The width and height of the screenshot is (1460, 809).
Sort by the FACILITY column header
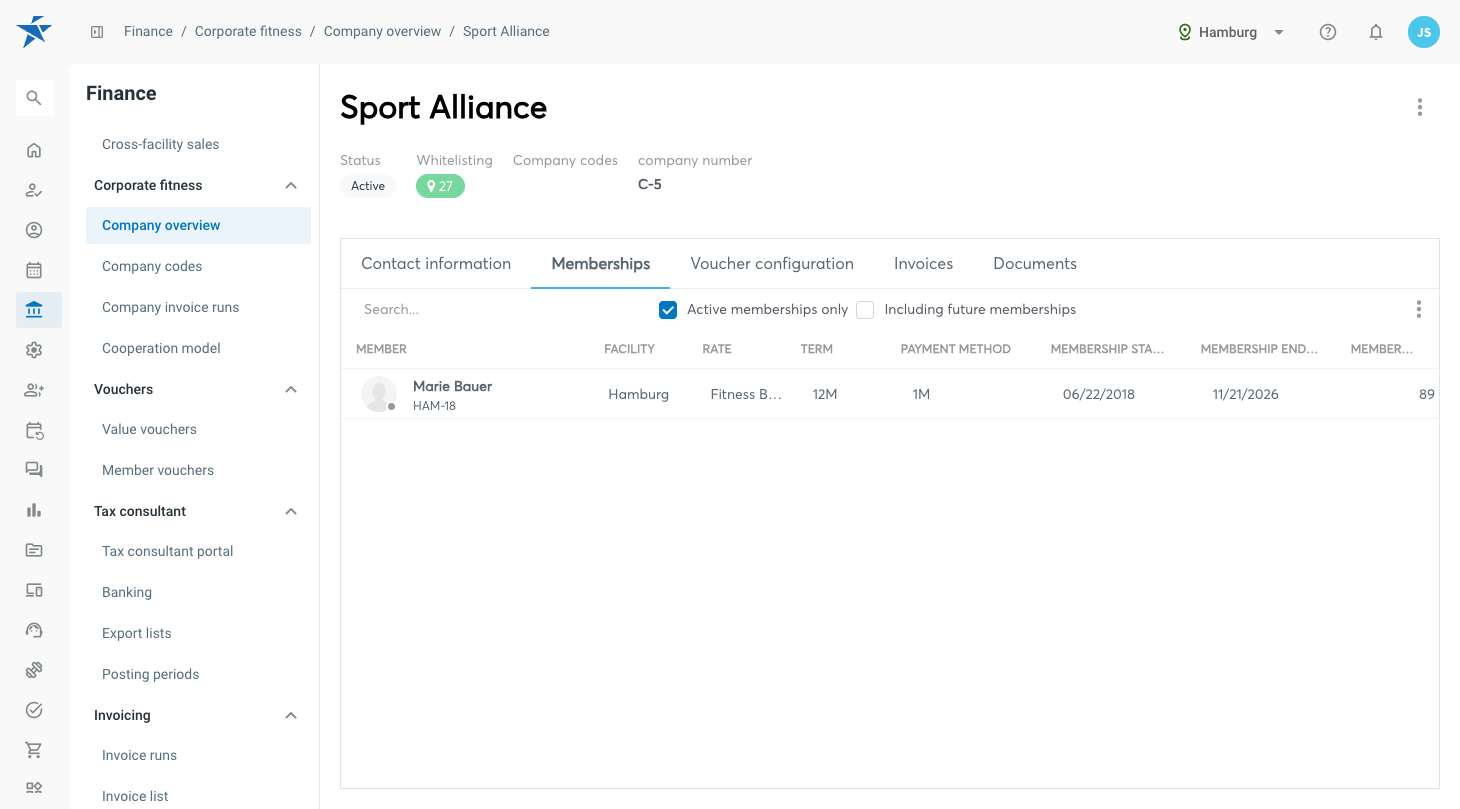629,349
